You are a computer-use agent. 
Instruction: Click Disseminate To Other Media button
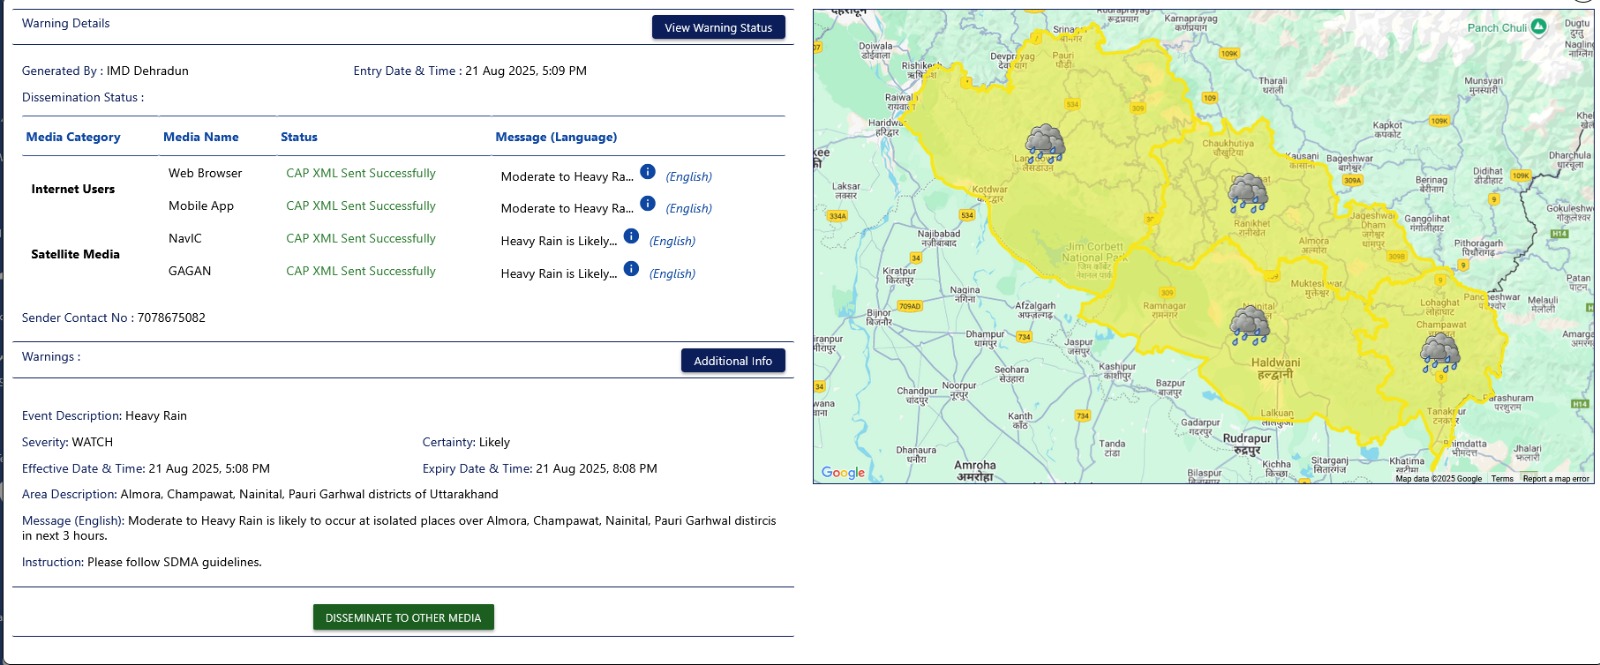pyautogui.click(x=403, y=618)
